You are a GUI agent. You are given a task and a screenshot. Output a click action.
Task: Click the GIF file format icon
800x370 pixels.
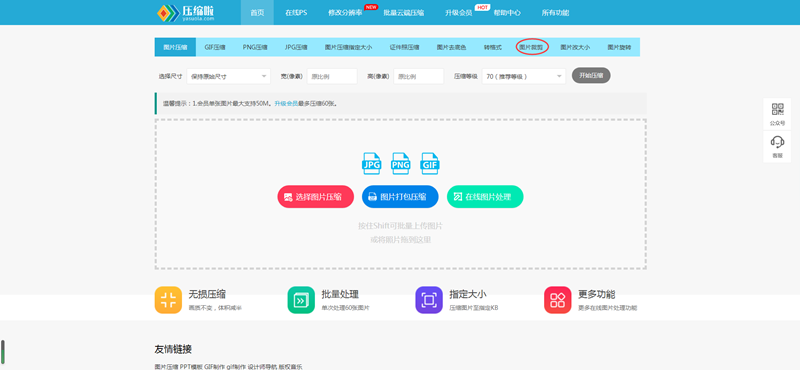430,164
